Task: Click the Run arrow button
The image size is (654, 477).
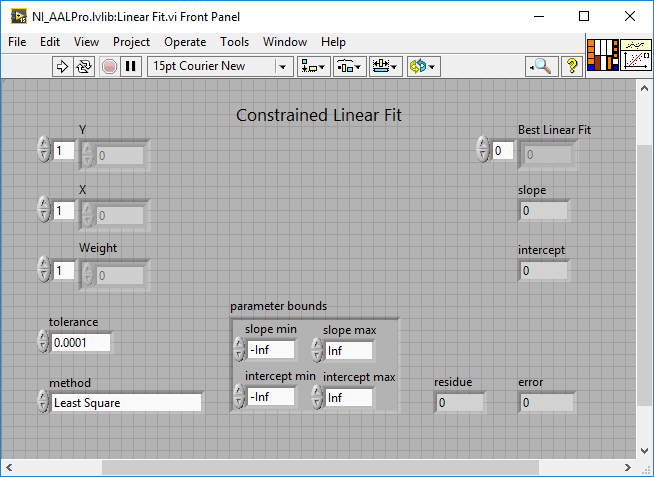Action: pyautogui.click(x=61, y=67)
